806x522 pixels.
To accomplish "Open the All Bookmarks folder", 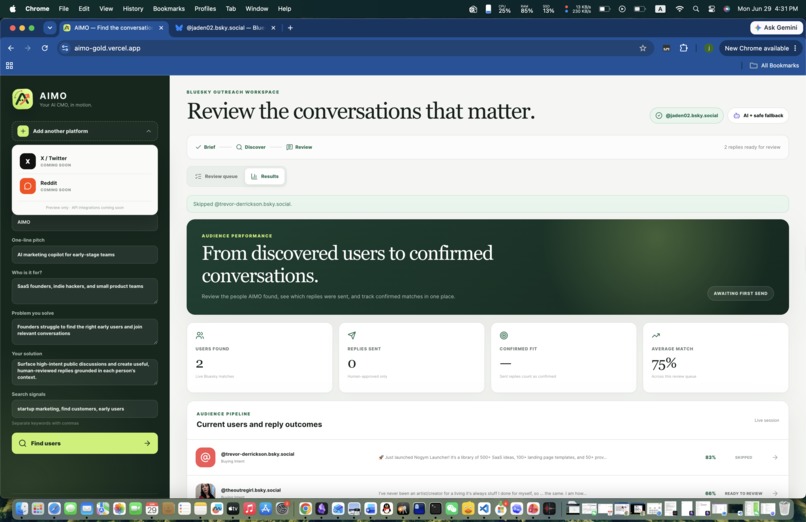I will coord(774,65).
